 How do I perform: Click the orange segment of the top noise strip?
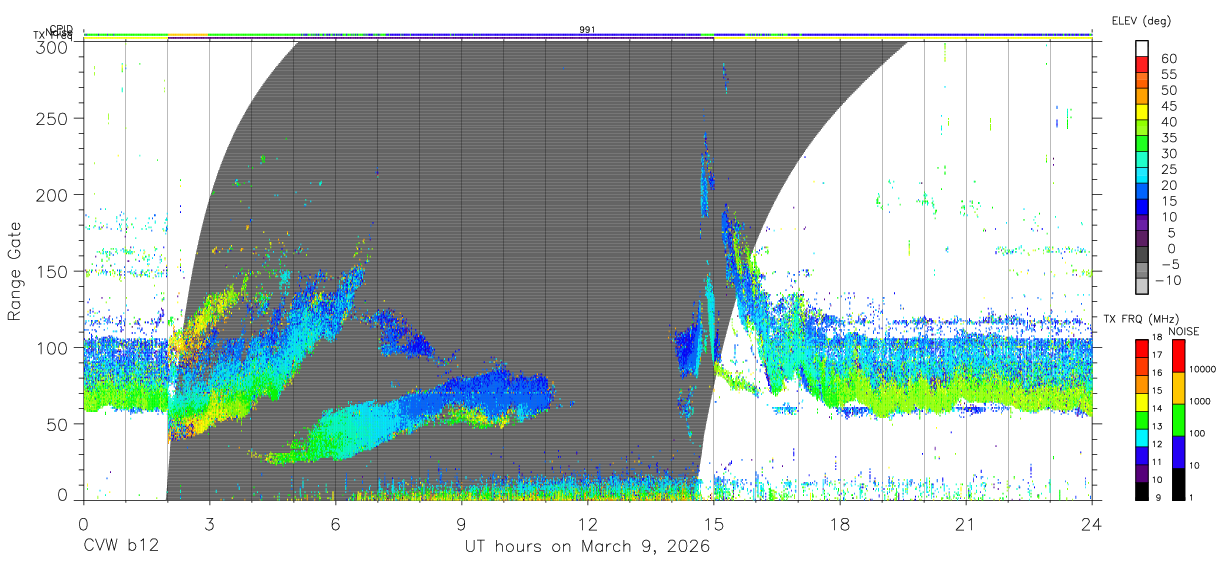click(188, 35)
